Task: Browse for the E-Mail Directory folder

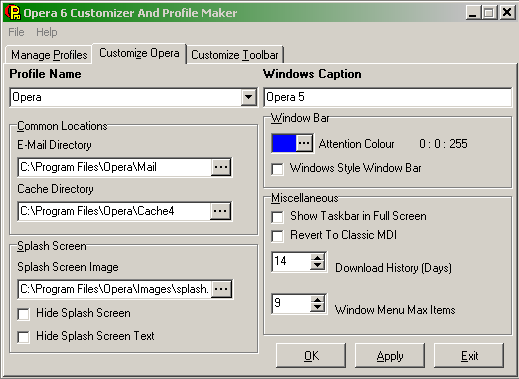Action: (221, 167)
